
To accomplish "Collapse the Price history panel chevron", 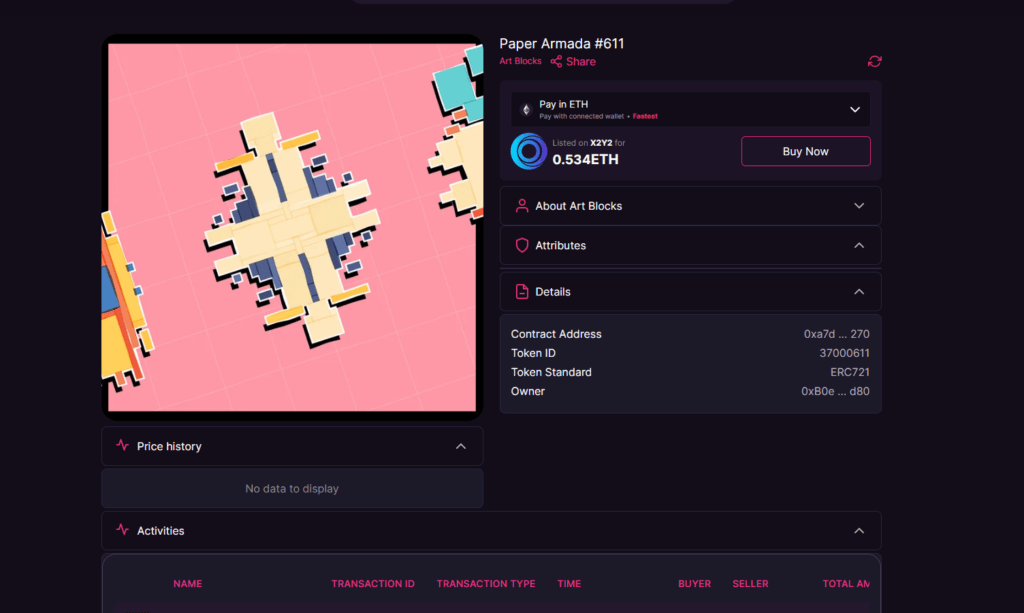I will click(x=460, y=446).
